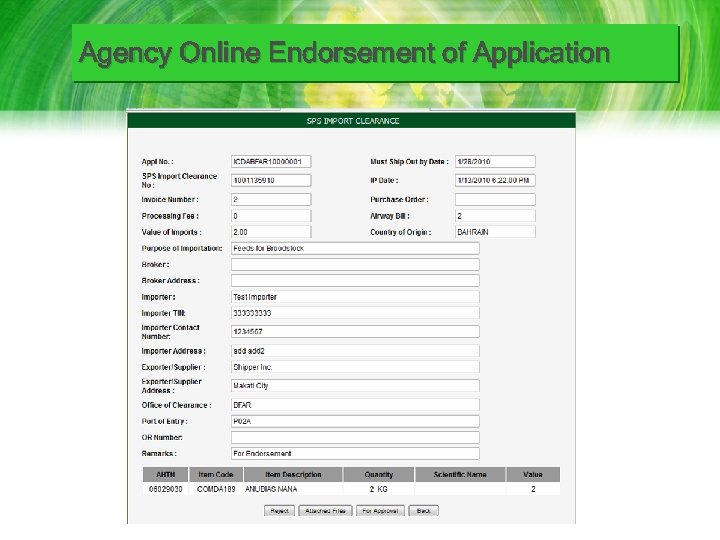
Task: Click the Airway Bill field
Action: (x=495, y=216)
